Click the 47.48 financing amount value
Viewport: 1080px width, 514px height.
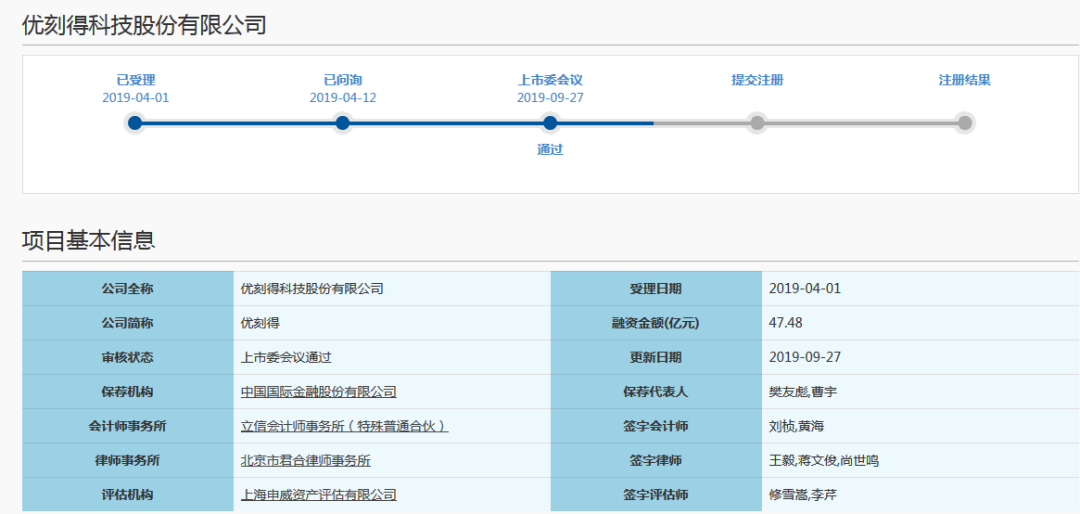click(786, 323)
